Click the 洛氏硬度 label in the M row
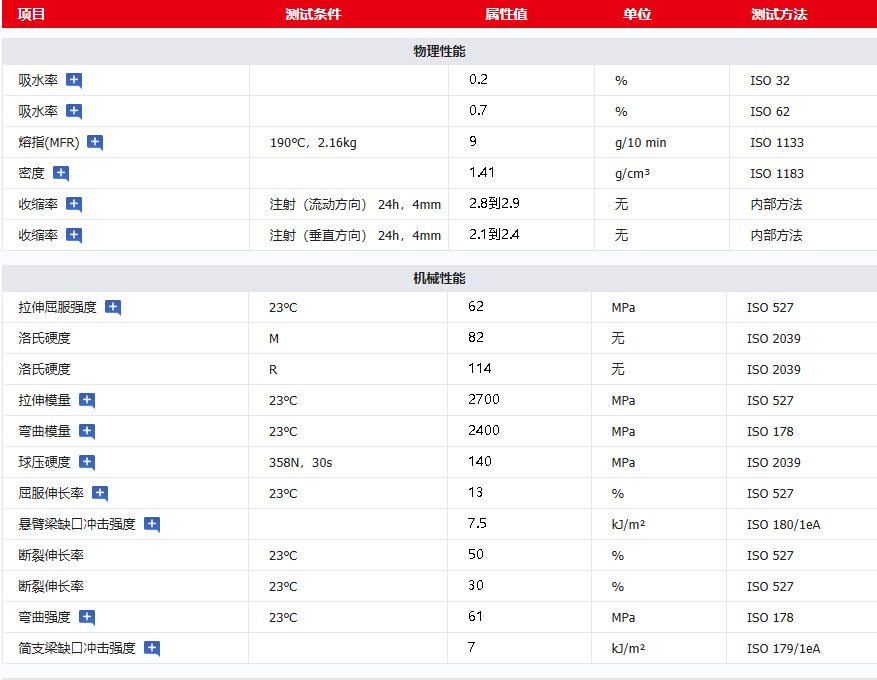 click(44, 338)
